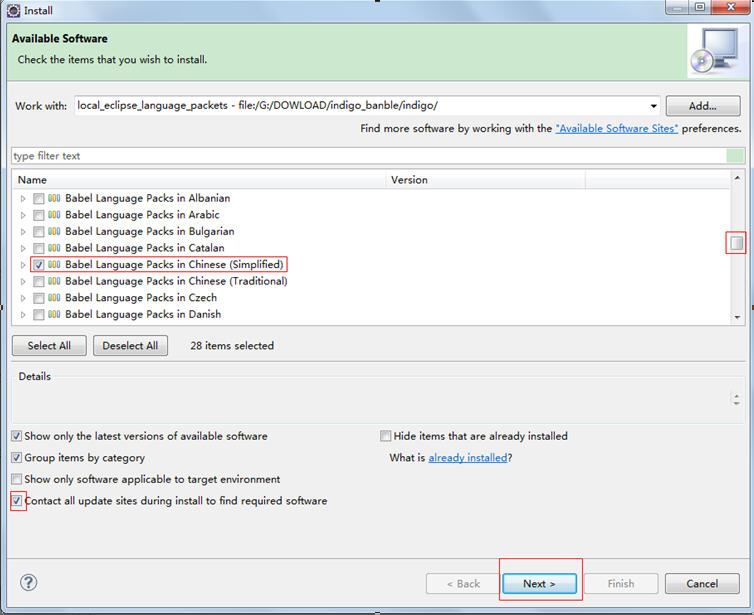The width and height of the screenshot is (754, 615).
Task: Check Babel Language Packs in Bulgarian
Action: 38,232
